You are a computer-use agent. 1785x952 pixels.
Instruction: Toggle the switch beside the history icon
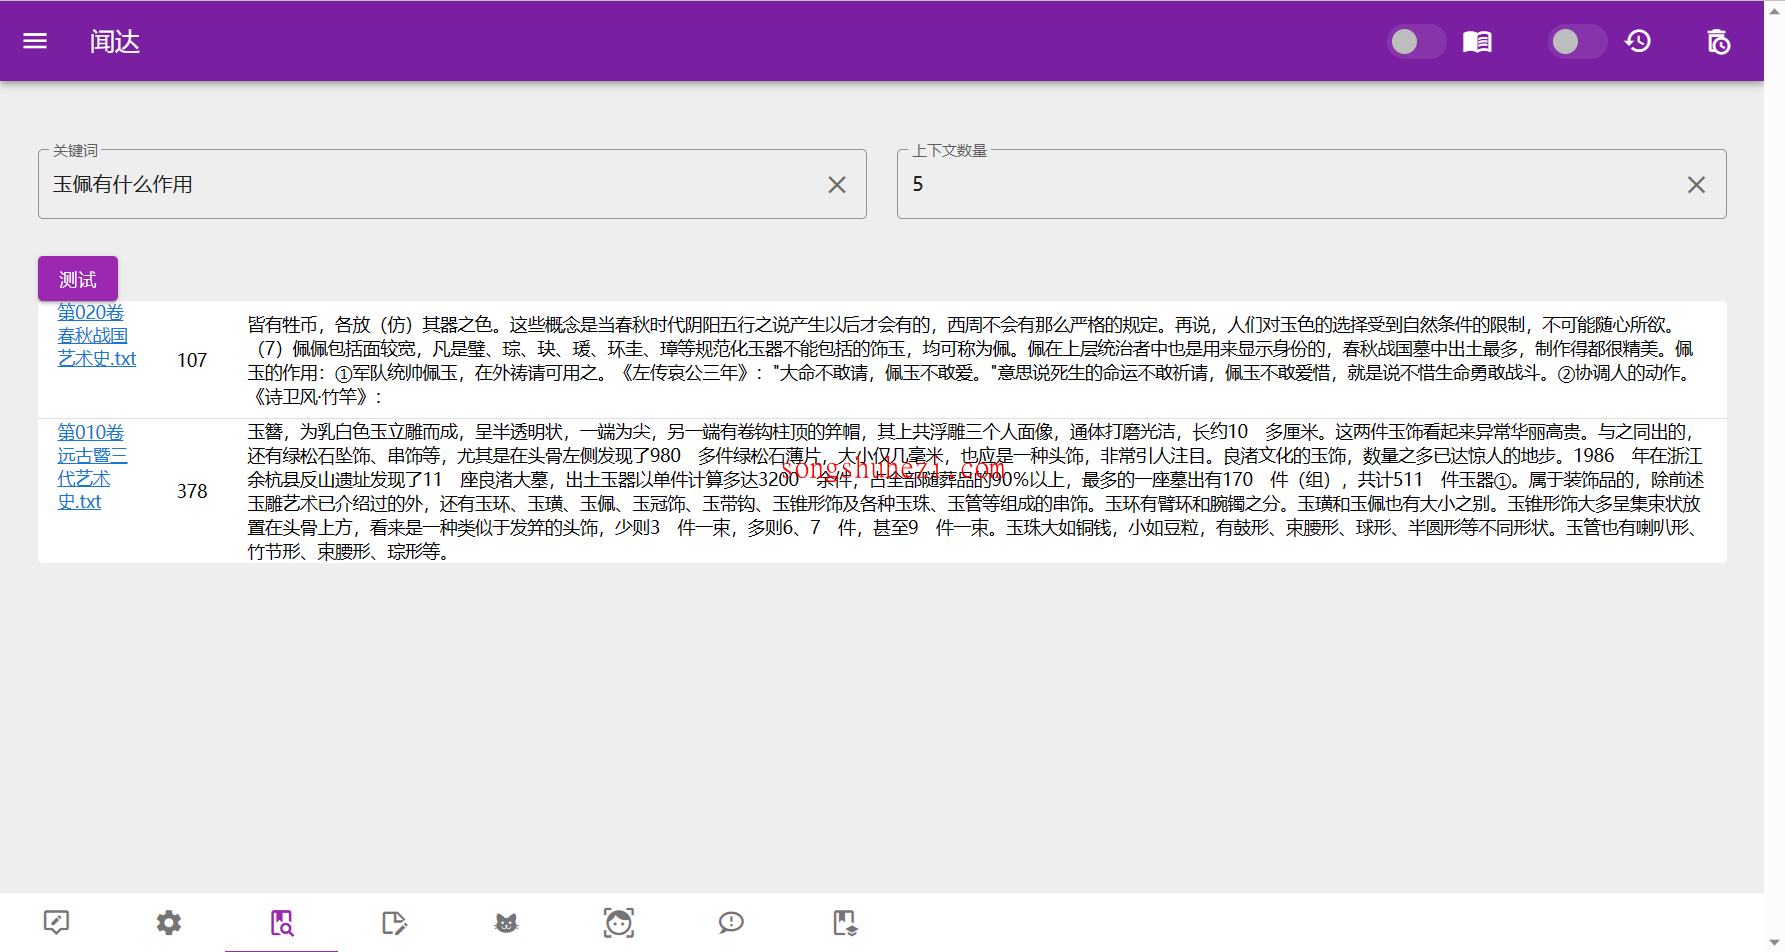click(x=1577, y=41)
